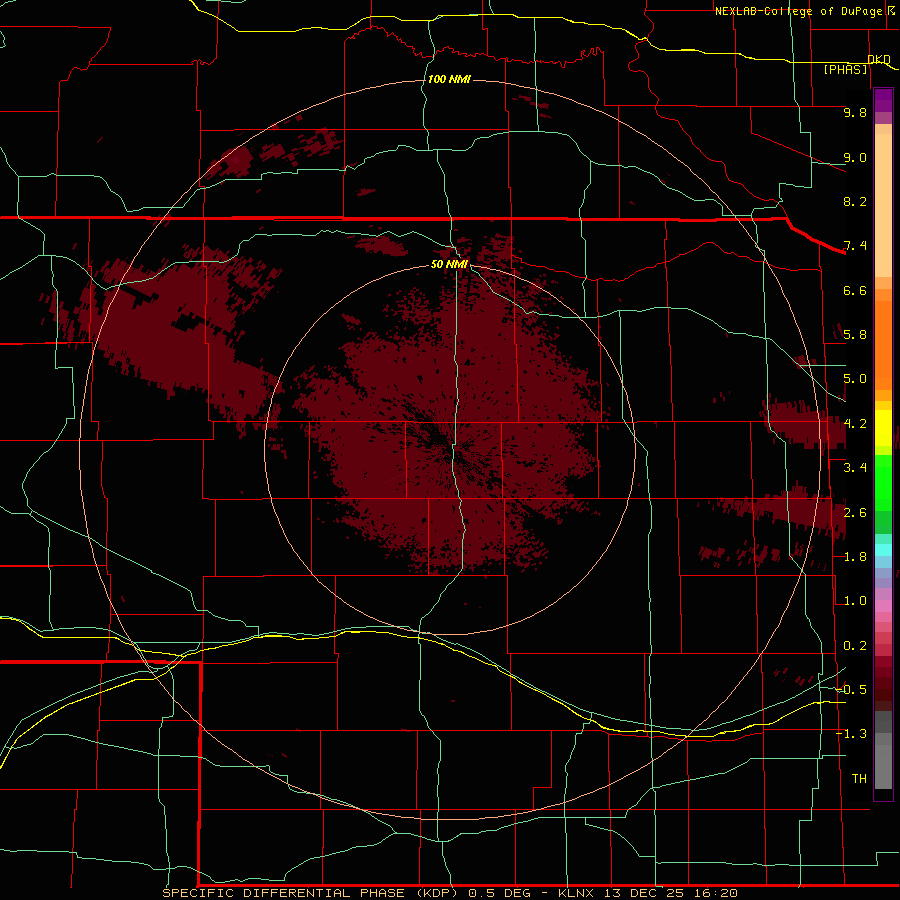Pick the yellow color bar segment

883,428
